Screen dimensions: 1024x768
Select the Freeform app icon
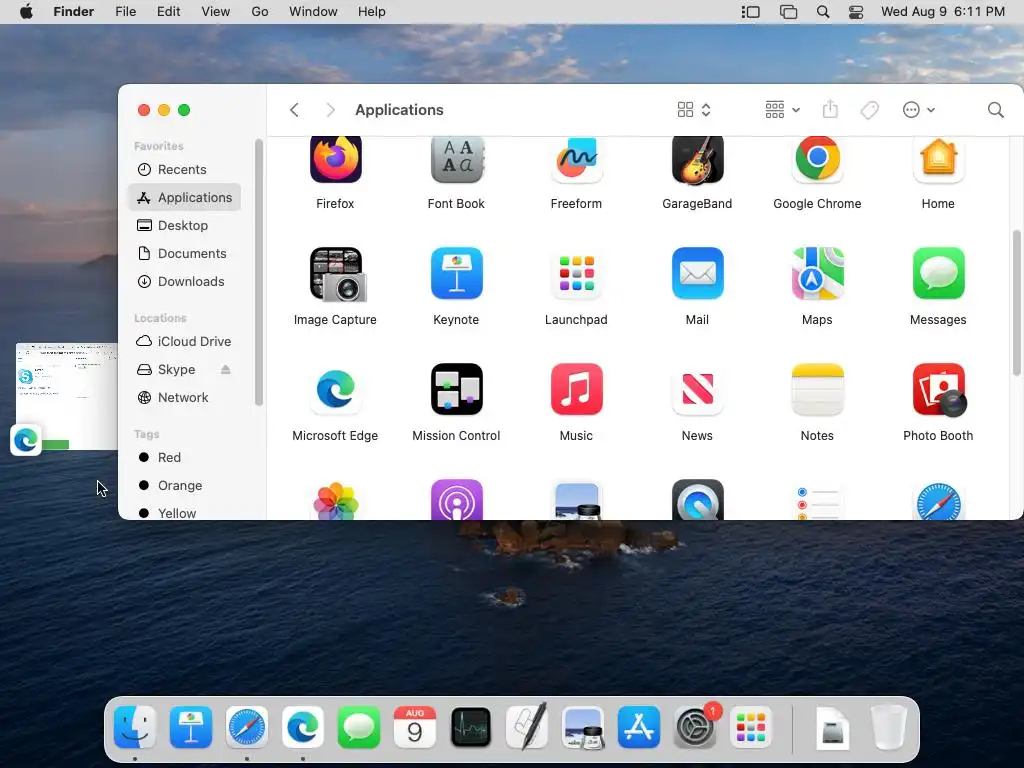[x=576, y=159]
